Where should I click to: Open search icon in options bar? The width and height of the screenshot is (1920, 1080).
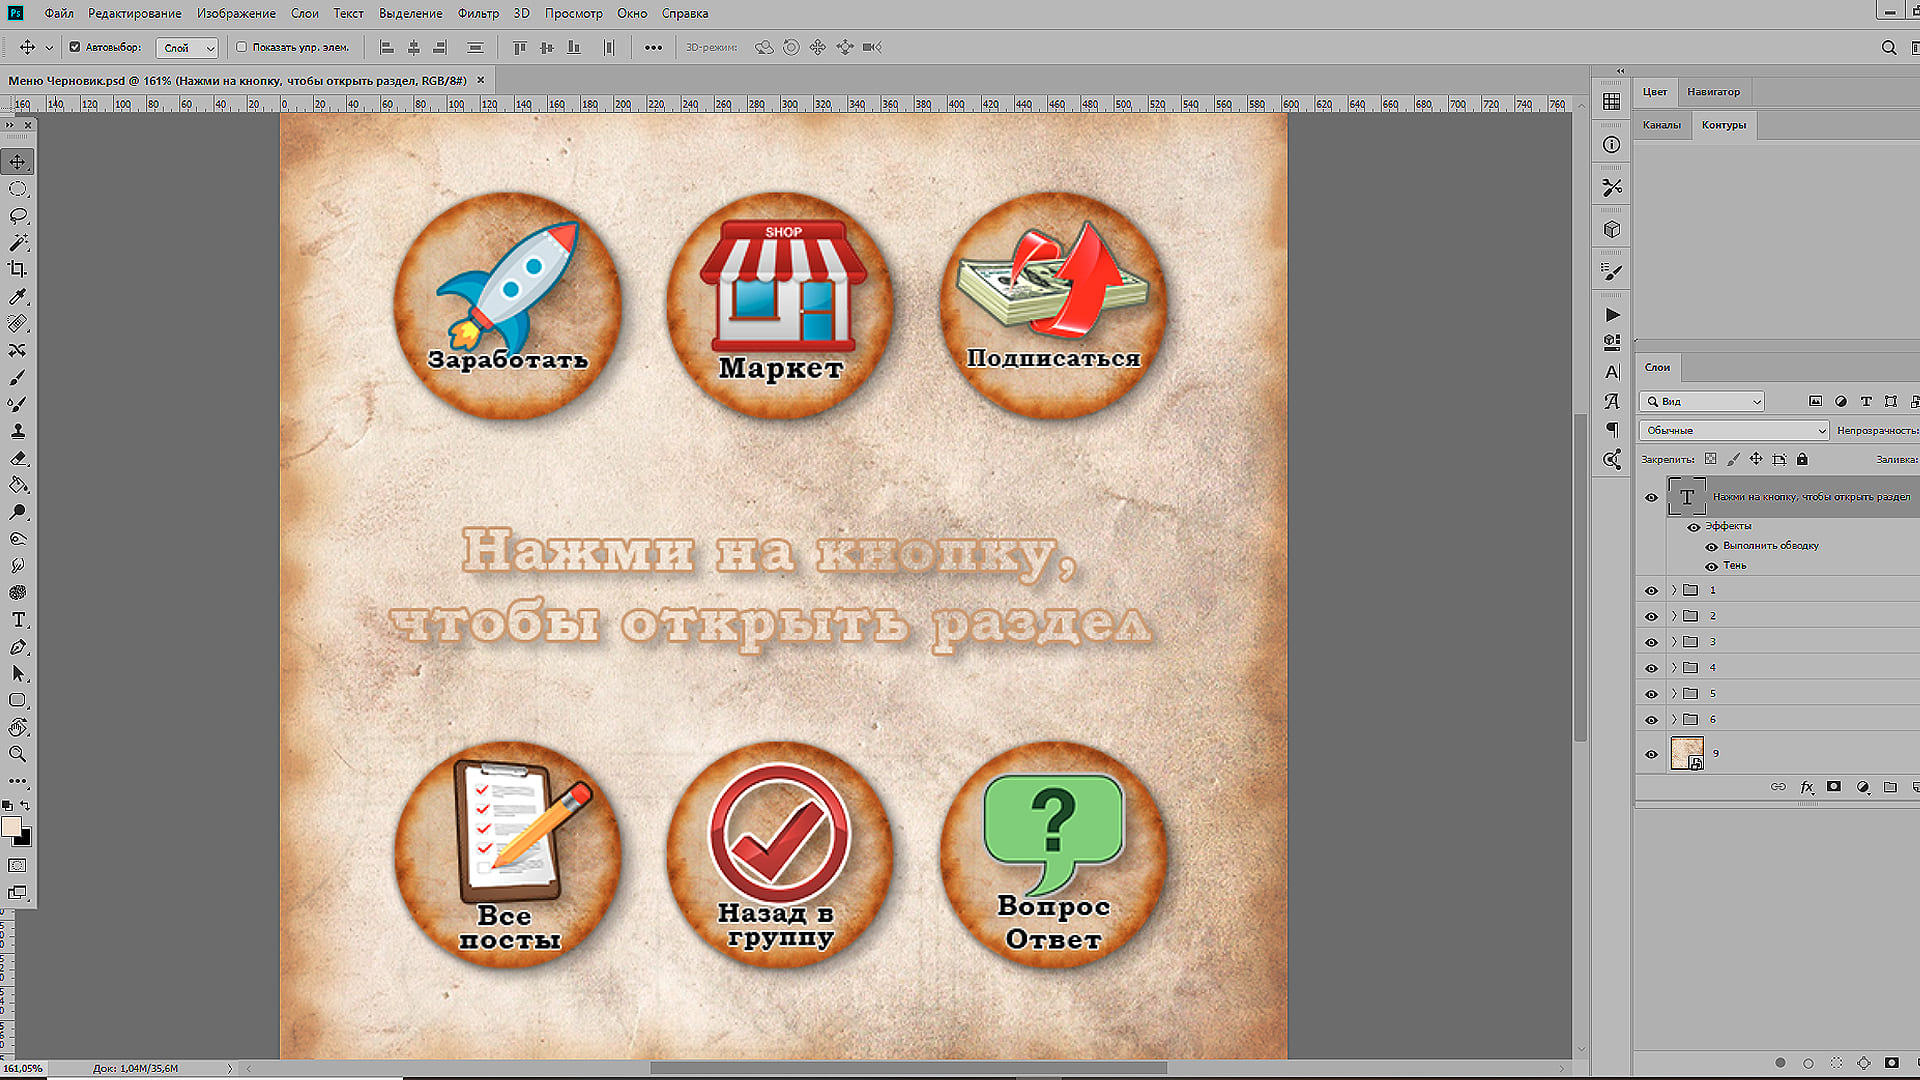[1888, 47]
